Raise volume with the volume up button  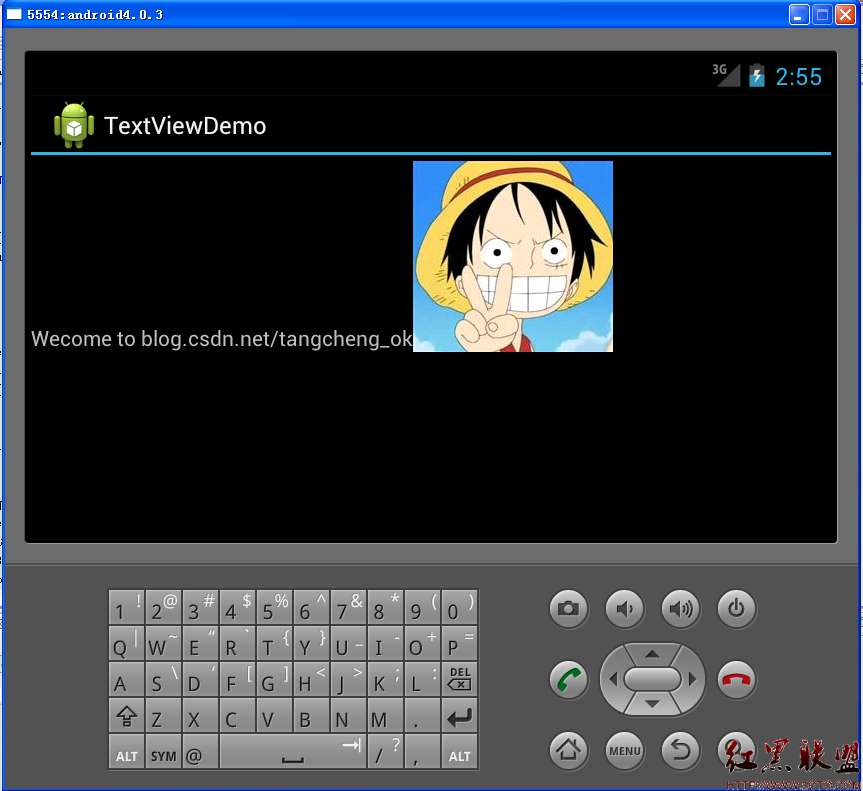click(x=681, y=608)
